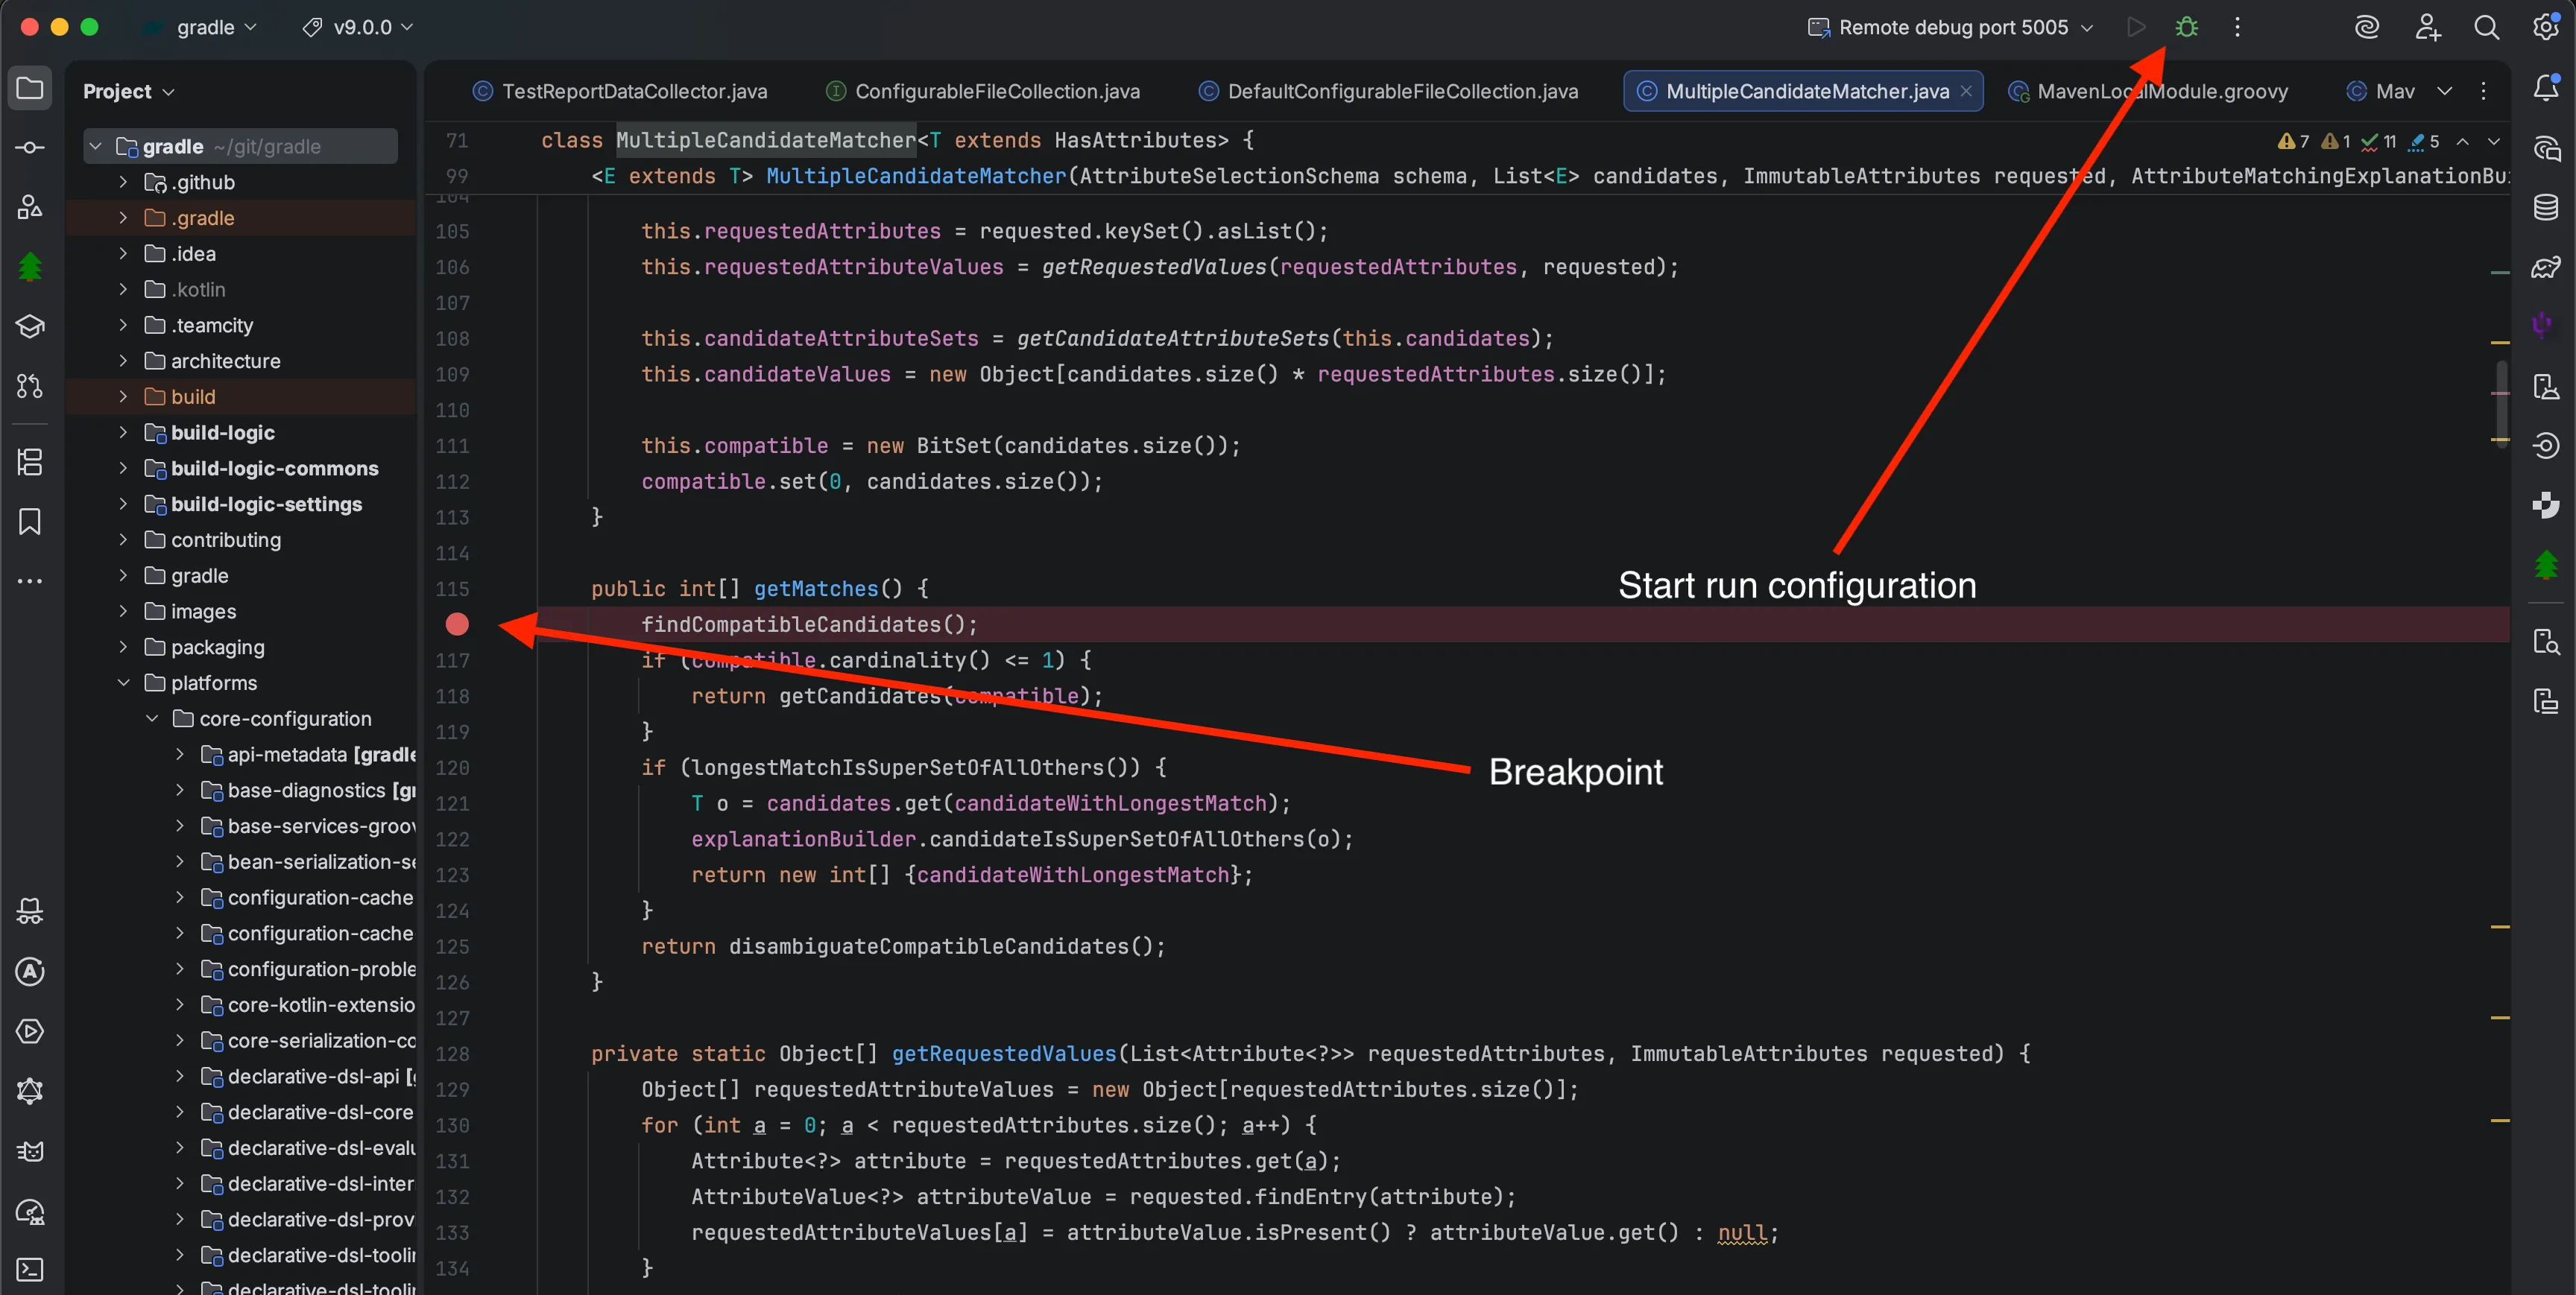
Task: Switch to the DefaultConfigurableFileCollection.java tab
Action: [1401, 91]
